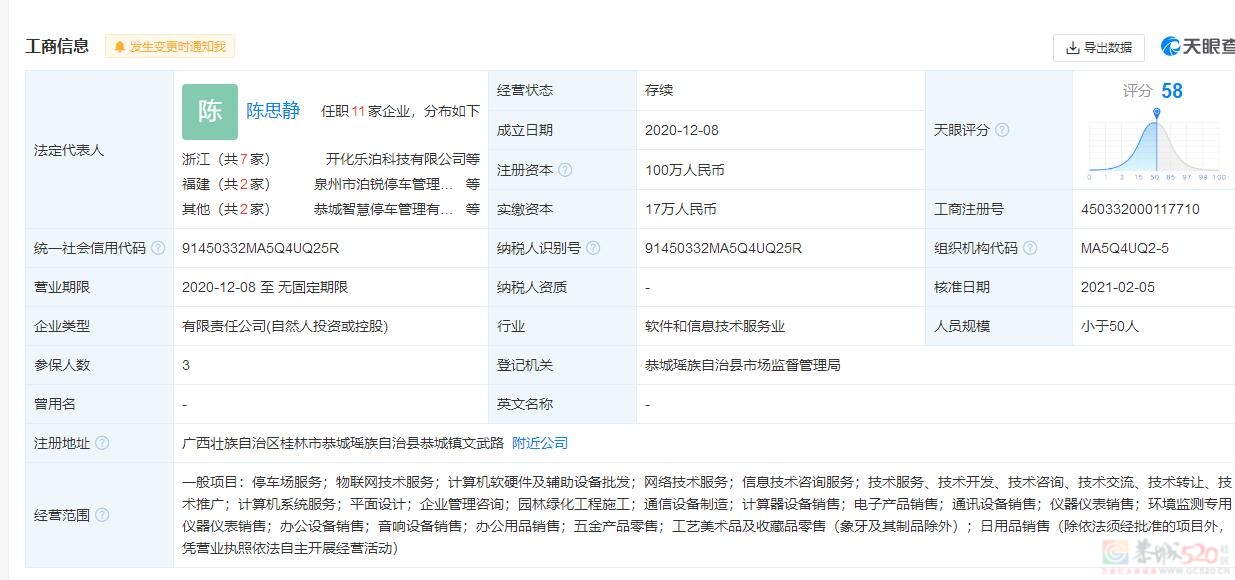
Task: Click the green 陈 avatar tile
Action: pyautogui.click(x=210, y=111)
